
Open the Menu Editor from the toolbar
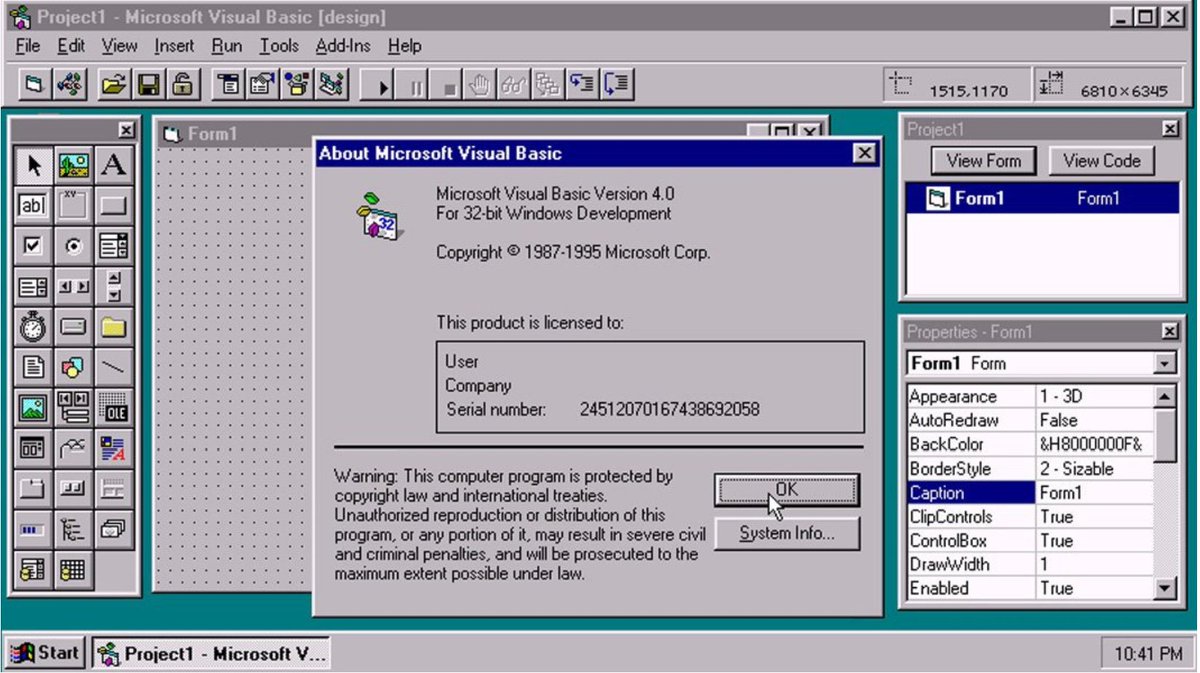229,85
